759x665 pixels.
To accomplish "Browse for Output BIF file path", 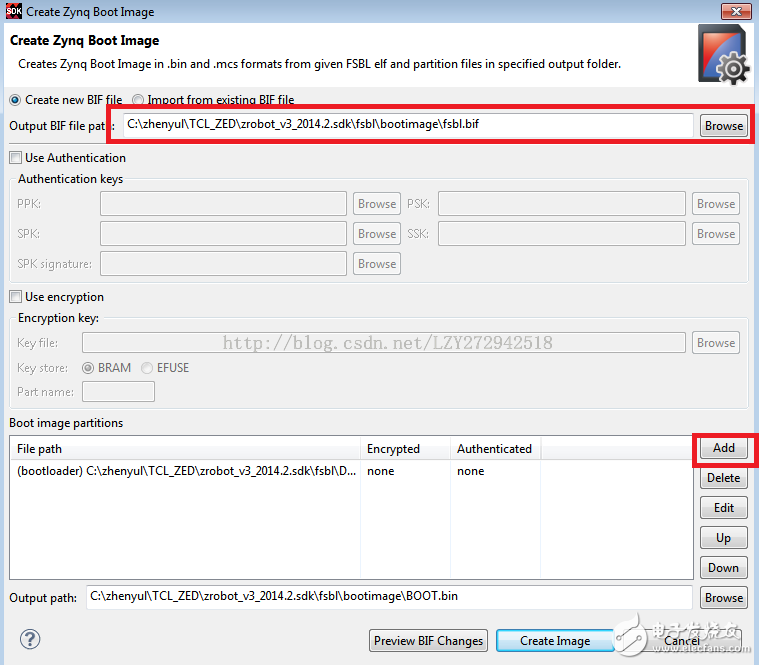I will tap(723, 126).
